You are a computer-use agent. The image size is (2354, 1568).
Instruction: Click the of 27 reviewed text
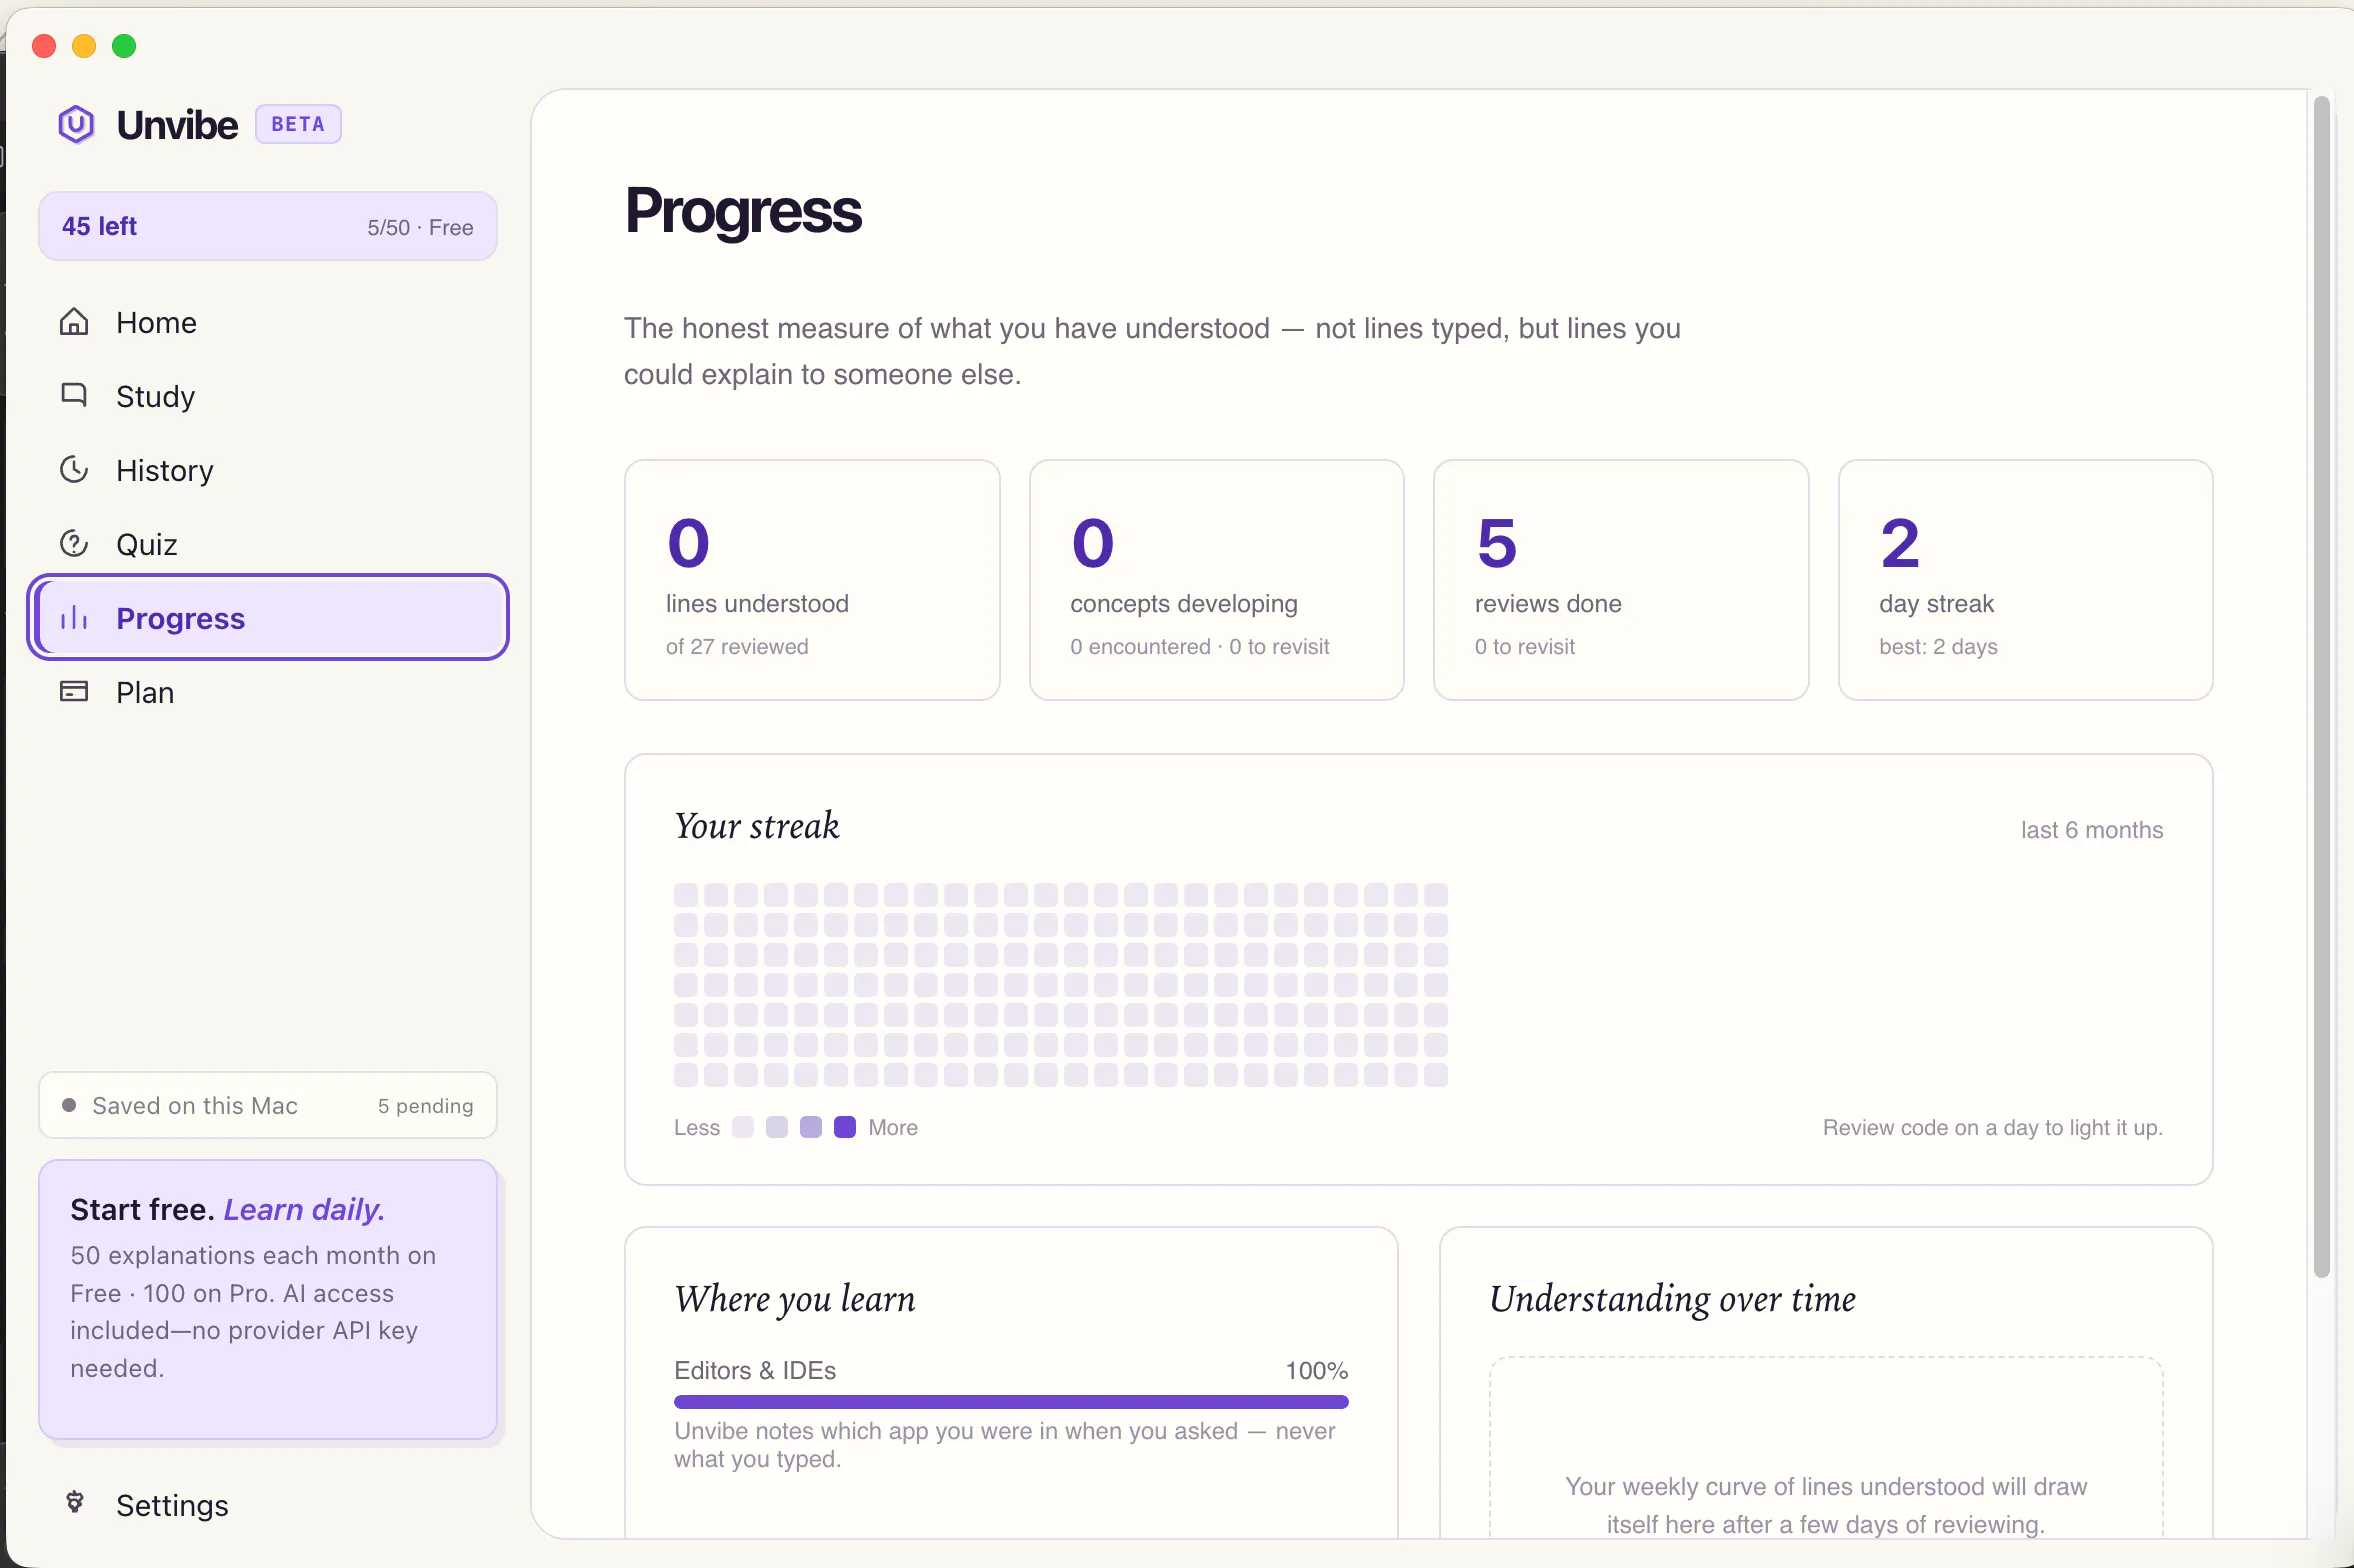click(737, 646)
